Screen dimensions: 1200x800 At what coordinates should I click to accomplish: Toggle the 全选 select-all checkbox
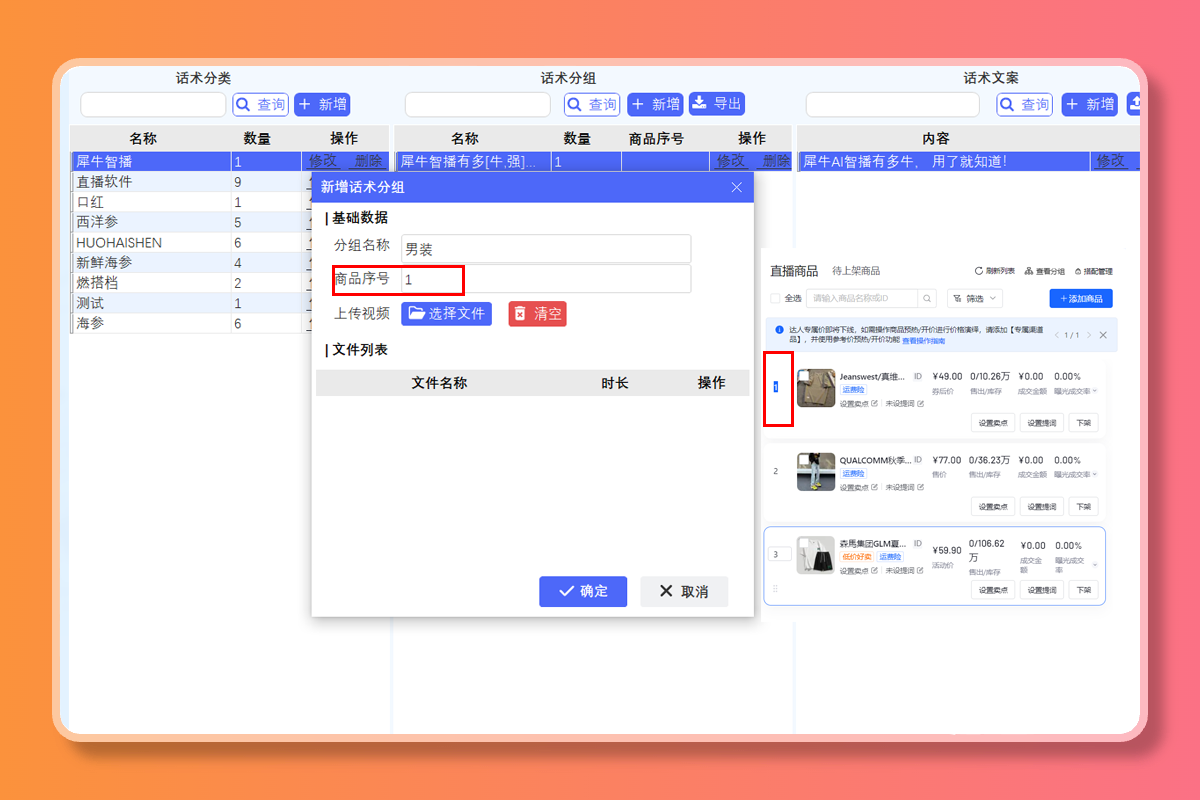pyautogui.click(x=775, y=298)
